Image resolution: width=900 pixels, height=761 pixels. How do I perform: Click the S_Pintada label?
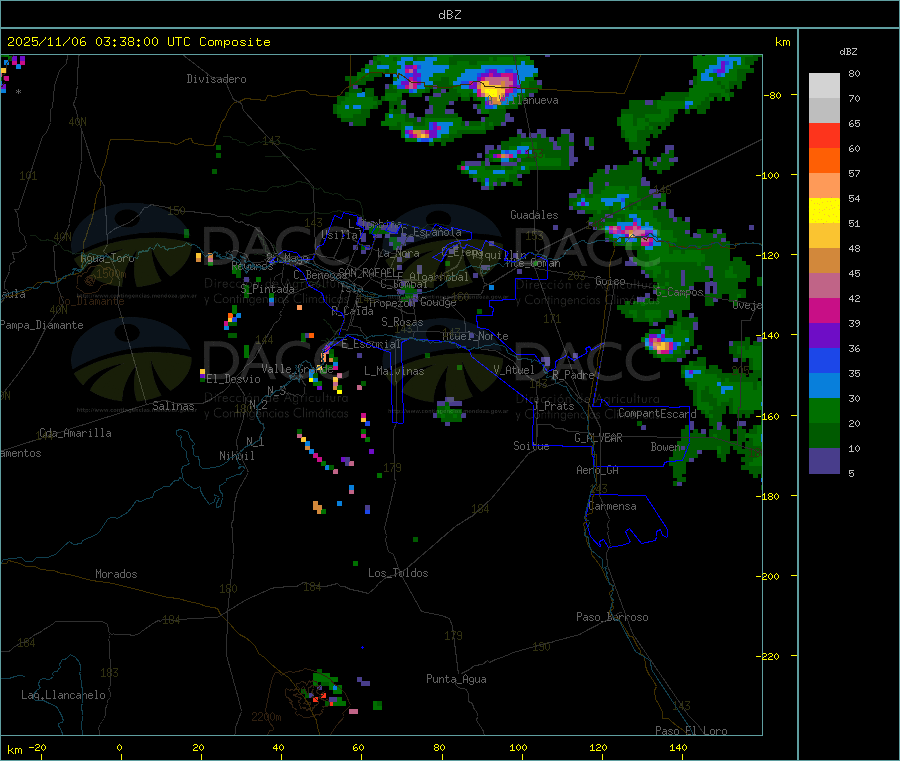[267, 289]
